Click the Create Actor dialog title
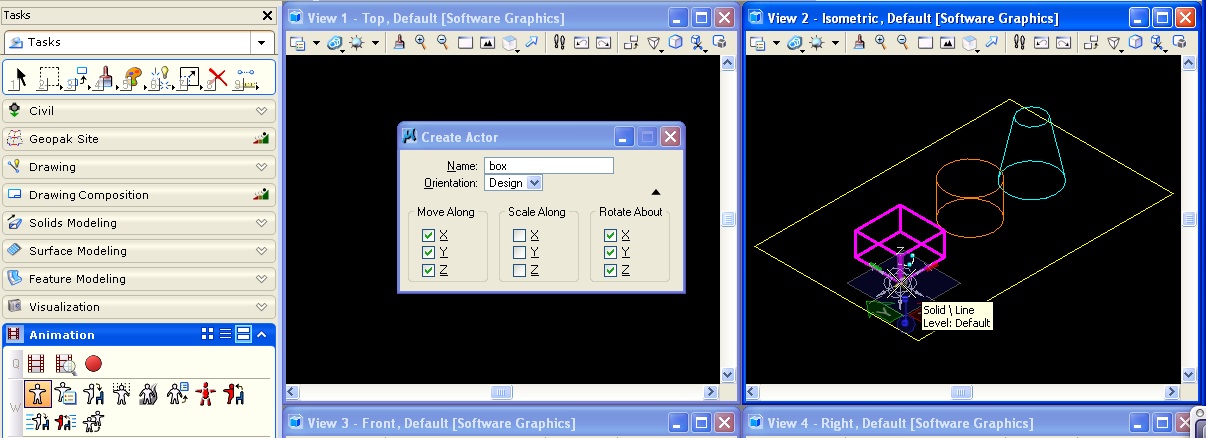This screenshot has height=438, width=1206. point(459,137)
